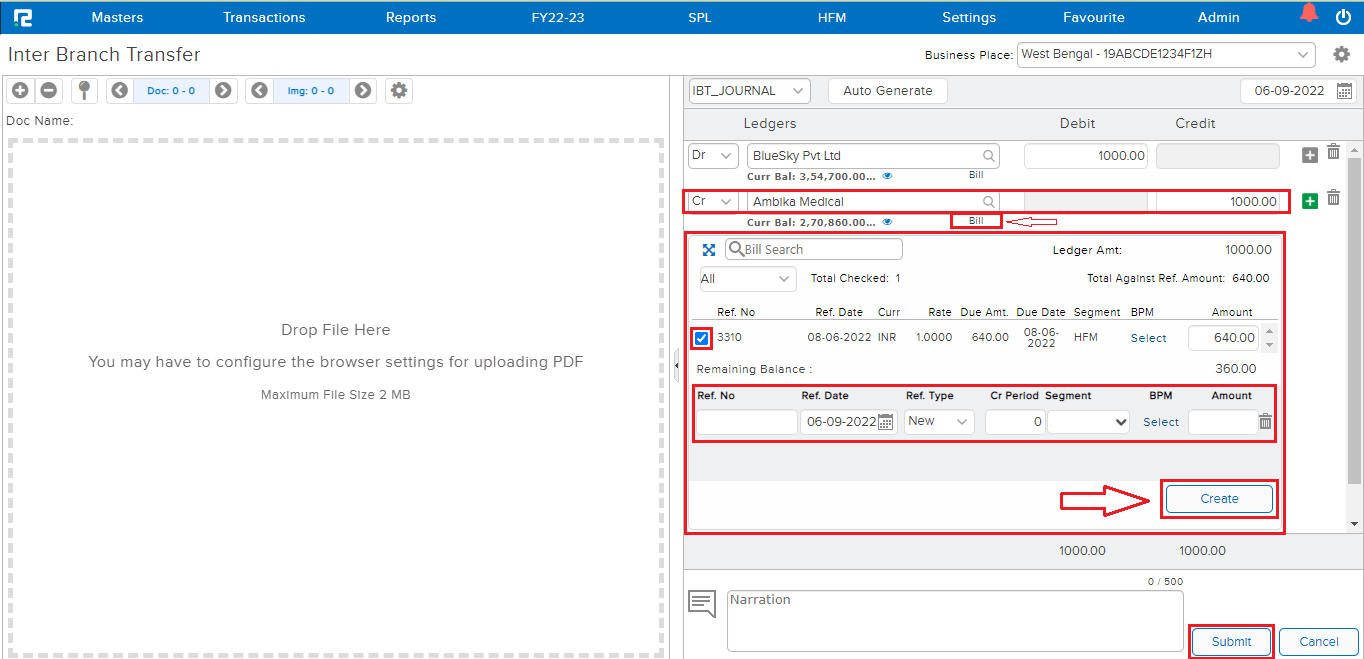Click the zoom out minus icon
This screenshot has height=659, width=1364.
coord(48,91)
